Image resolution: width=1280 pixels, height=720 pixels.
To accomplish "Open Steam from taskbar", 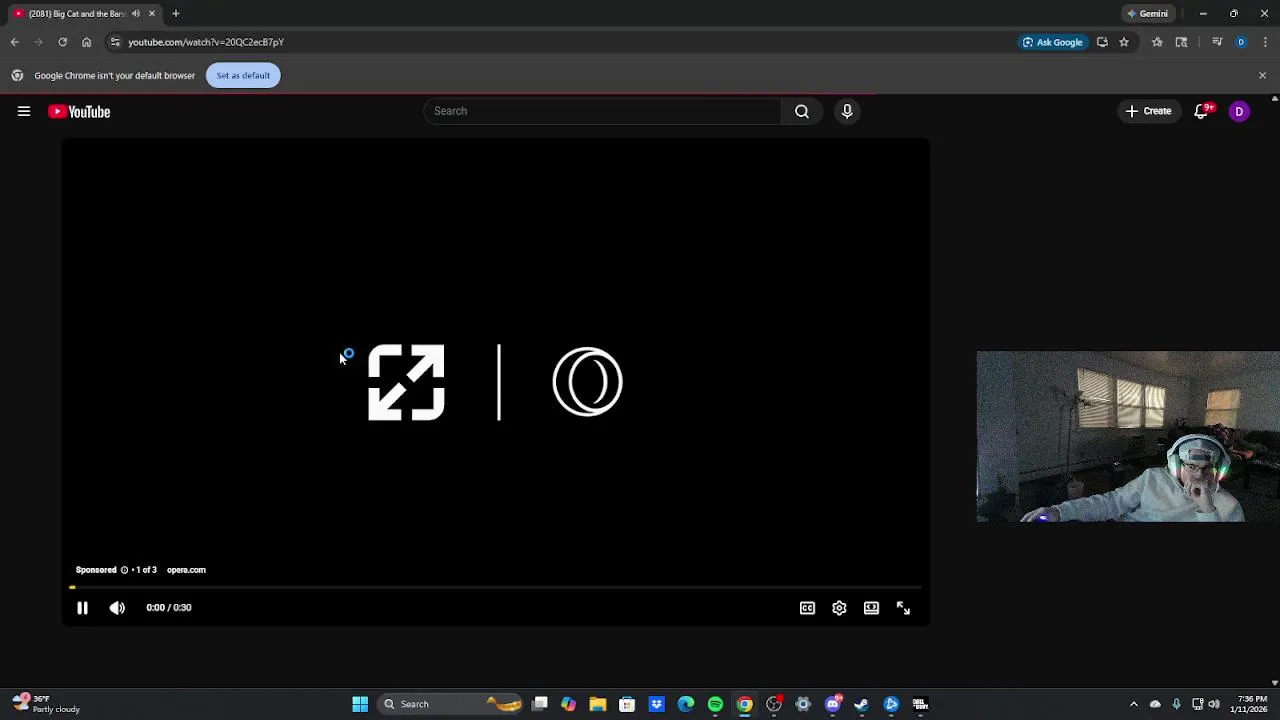I will point(862,704).
